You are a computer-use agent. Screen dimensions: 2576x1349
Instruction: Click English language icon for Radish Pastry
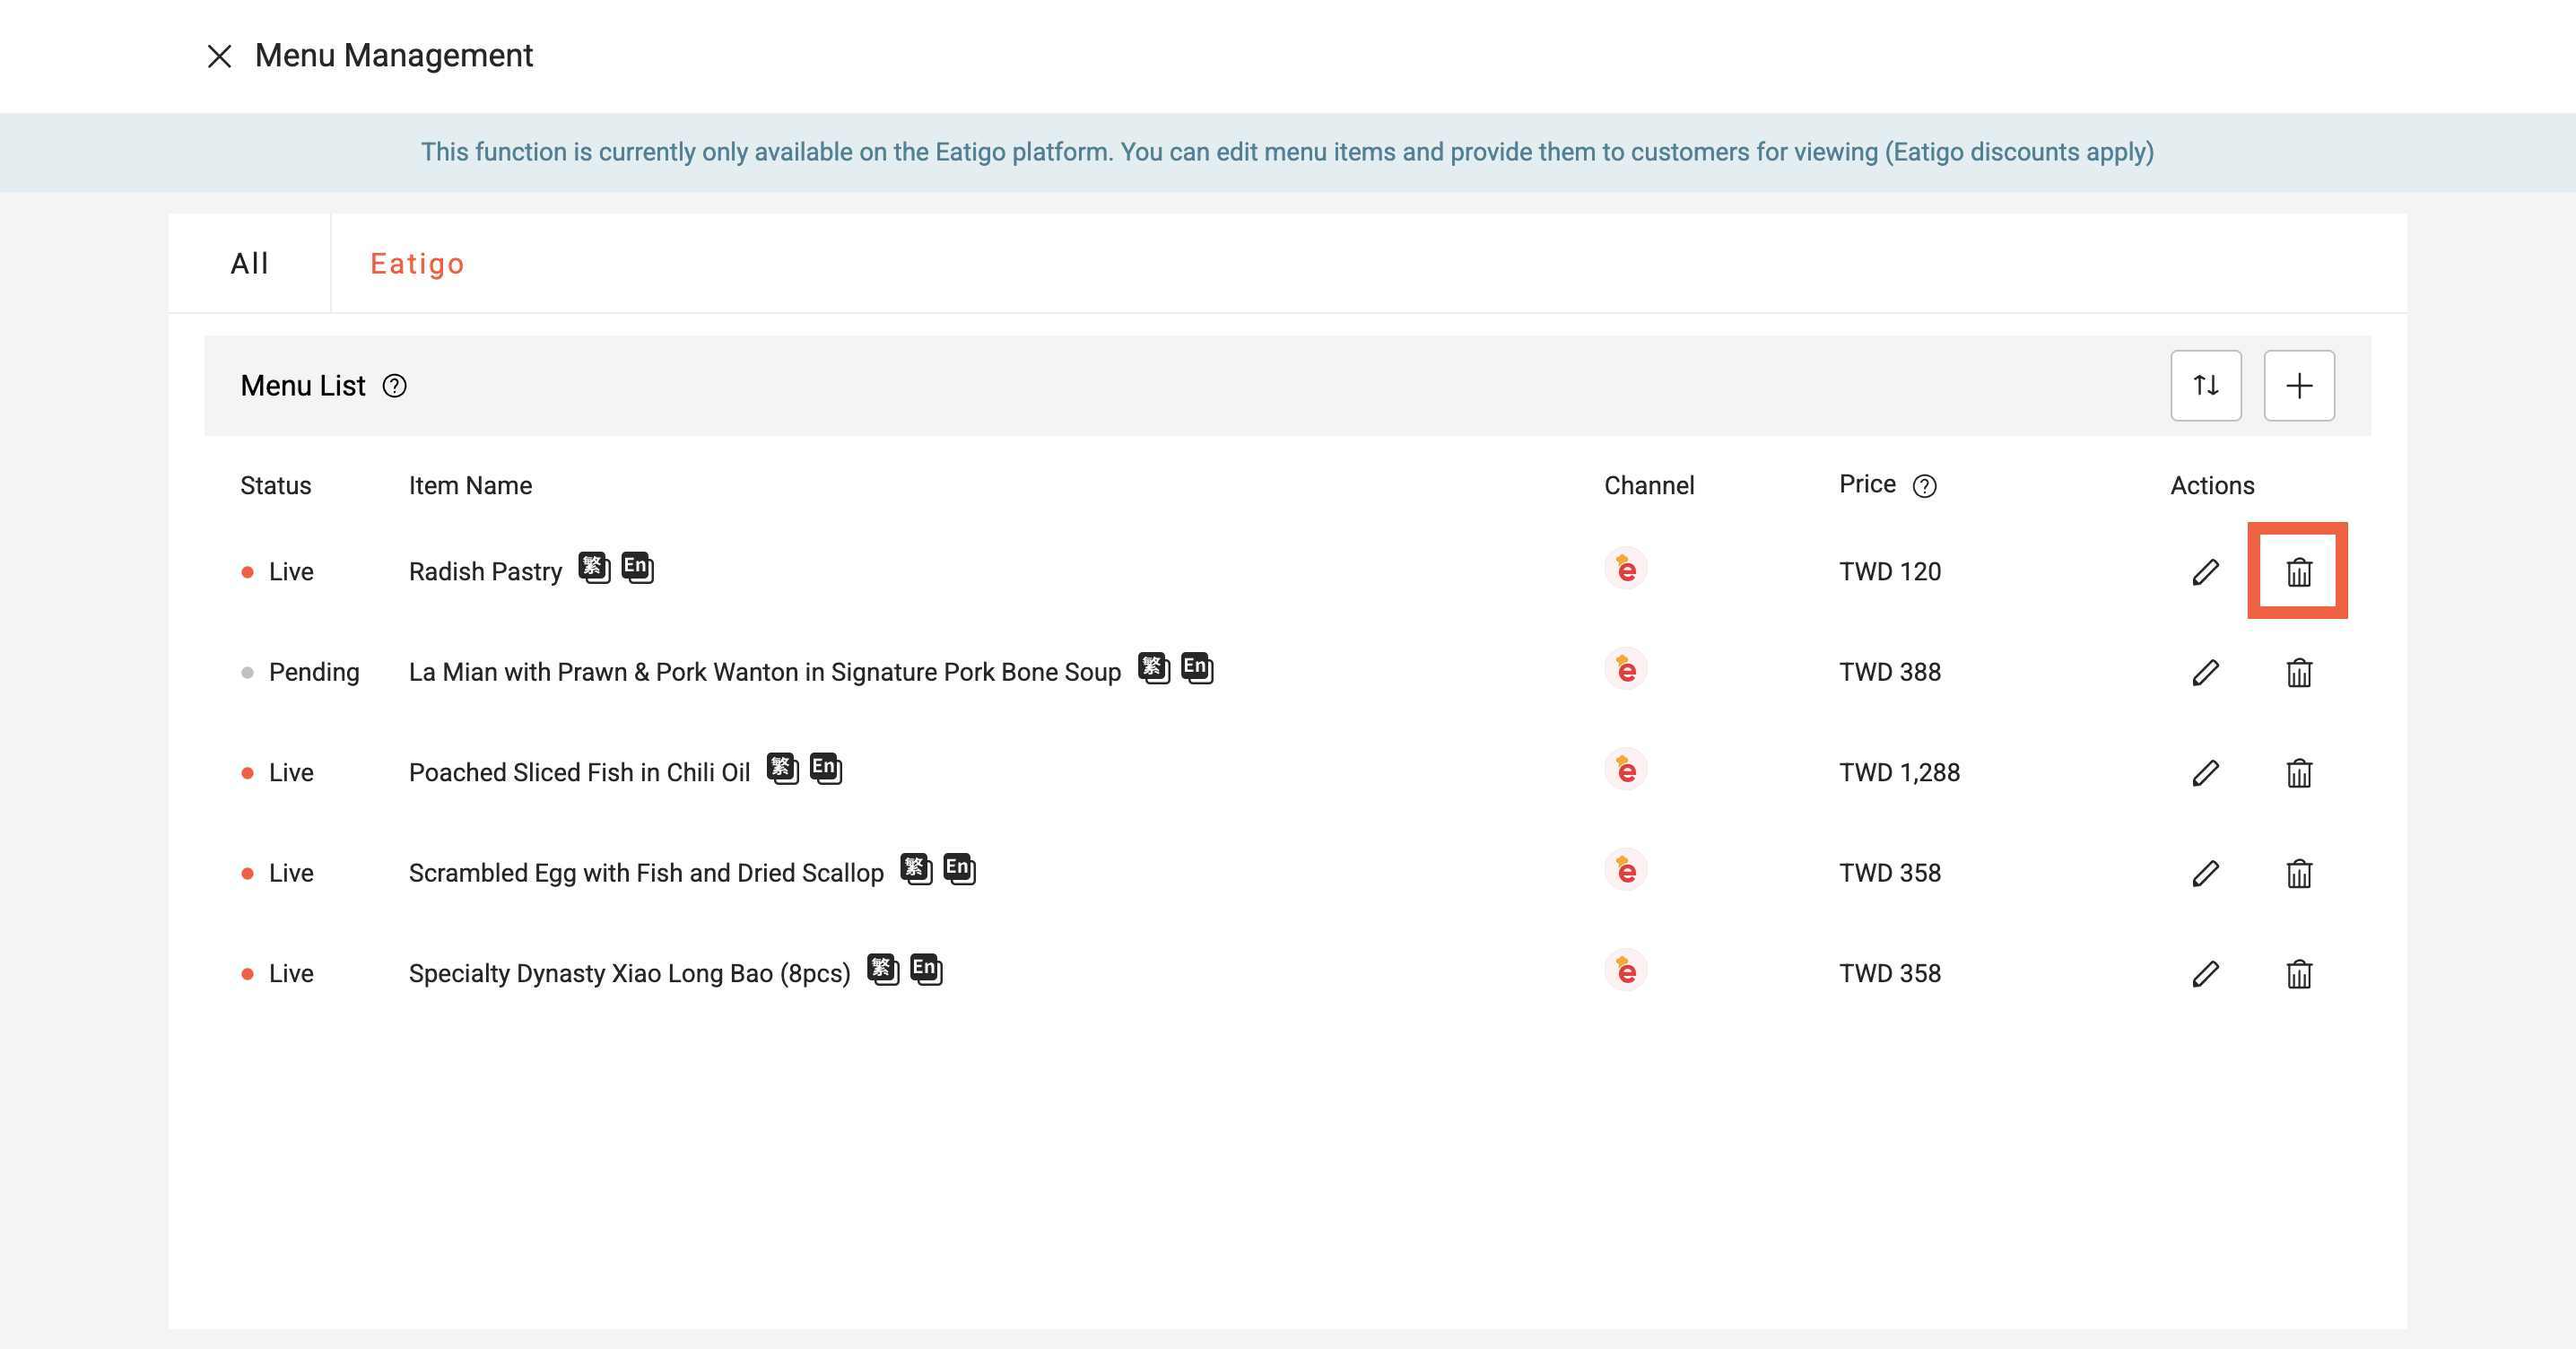tap(637, 567)
